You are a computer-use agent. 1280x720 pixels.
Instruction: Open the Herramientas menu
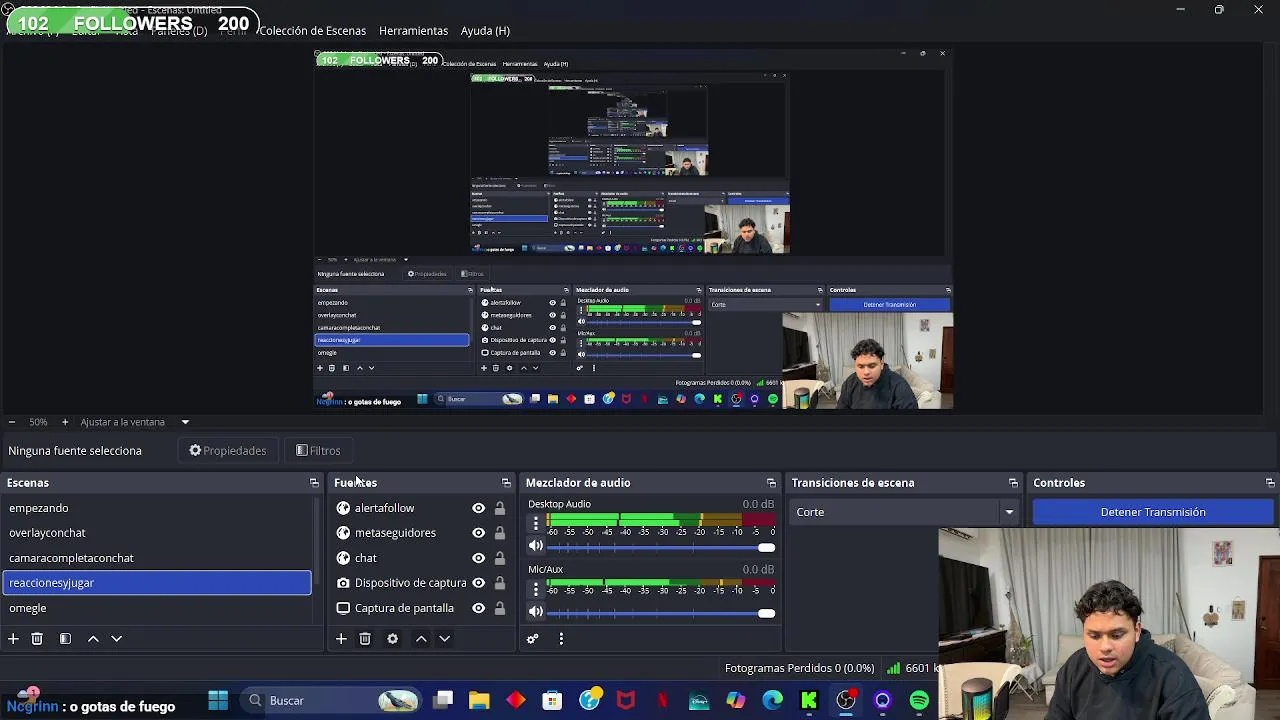(413, 31)
